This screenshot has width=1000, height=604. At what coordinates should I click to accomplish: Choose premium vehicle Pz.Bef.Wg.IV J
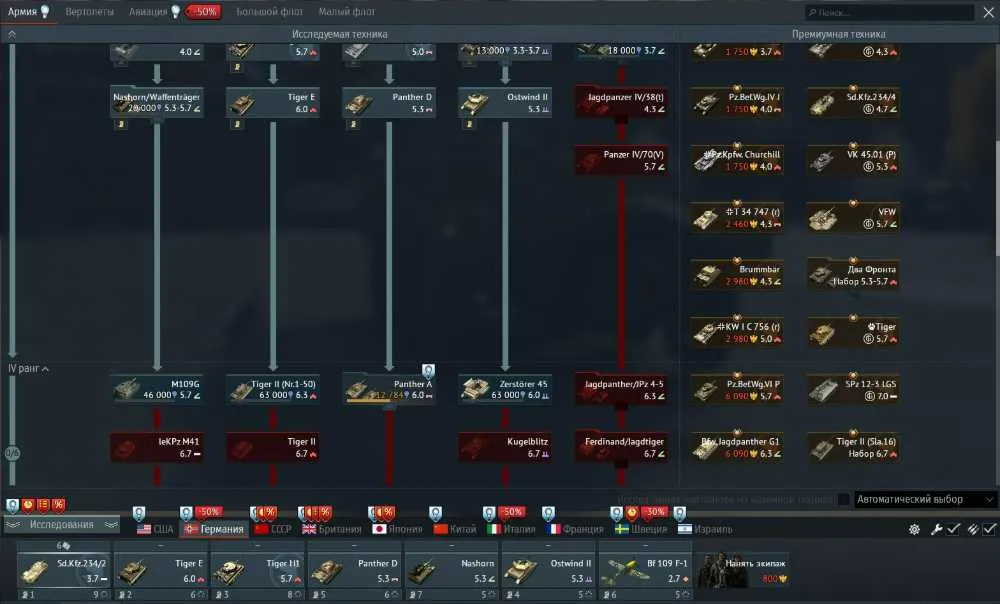pos(738,103)
